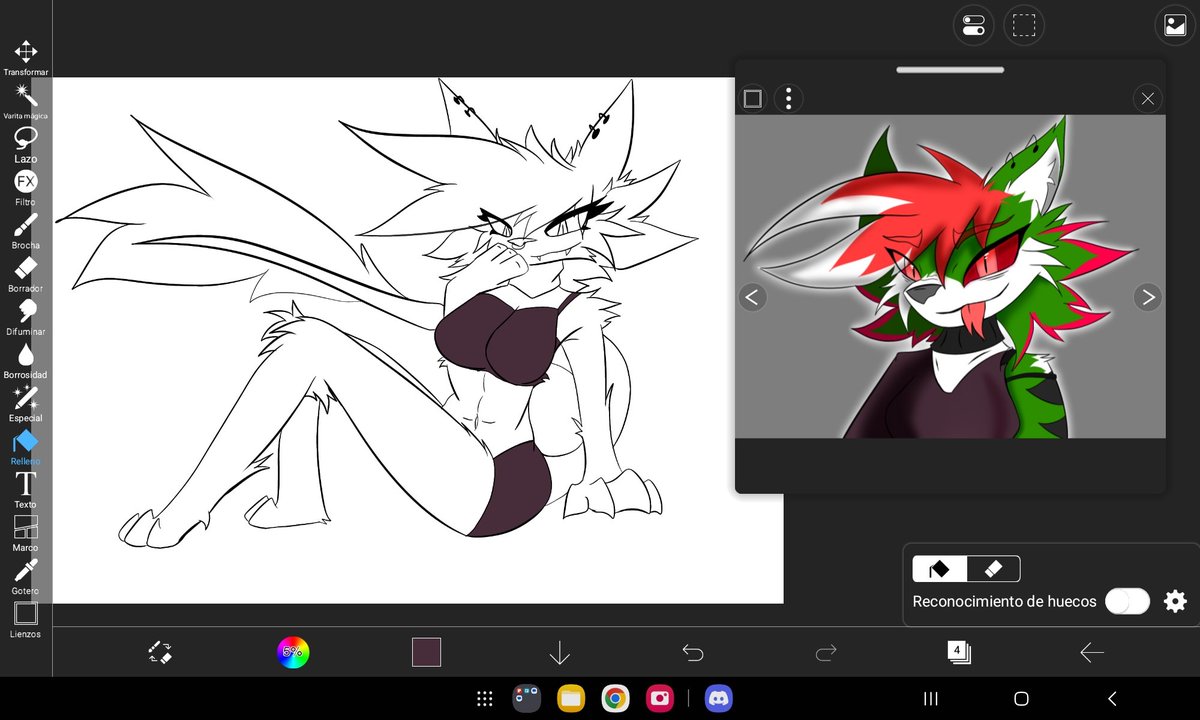Open the layers panel showing 4 layers

click(x=958, y=651)
